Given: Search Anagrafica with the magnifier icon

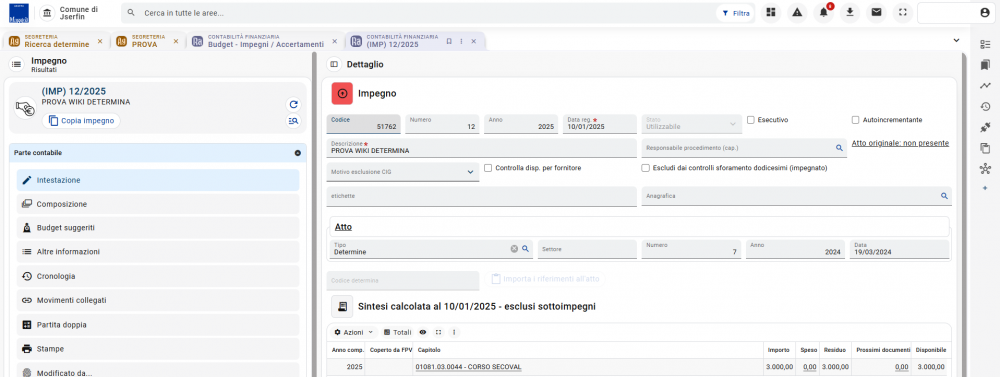Looking at the screenshot, I should [945, 196].
